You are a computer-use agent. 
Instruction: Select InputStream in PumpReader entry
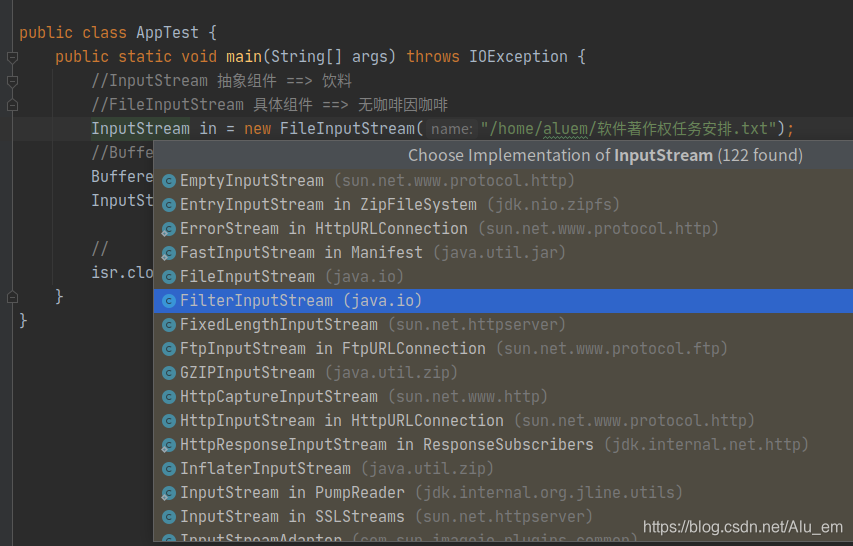click(x=503, y=493)
